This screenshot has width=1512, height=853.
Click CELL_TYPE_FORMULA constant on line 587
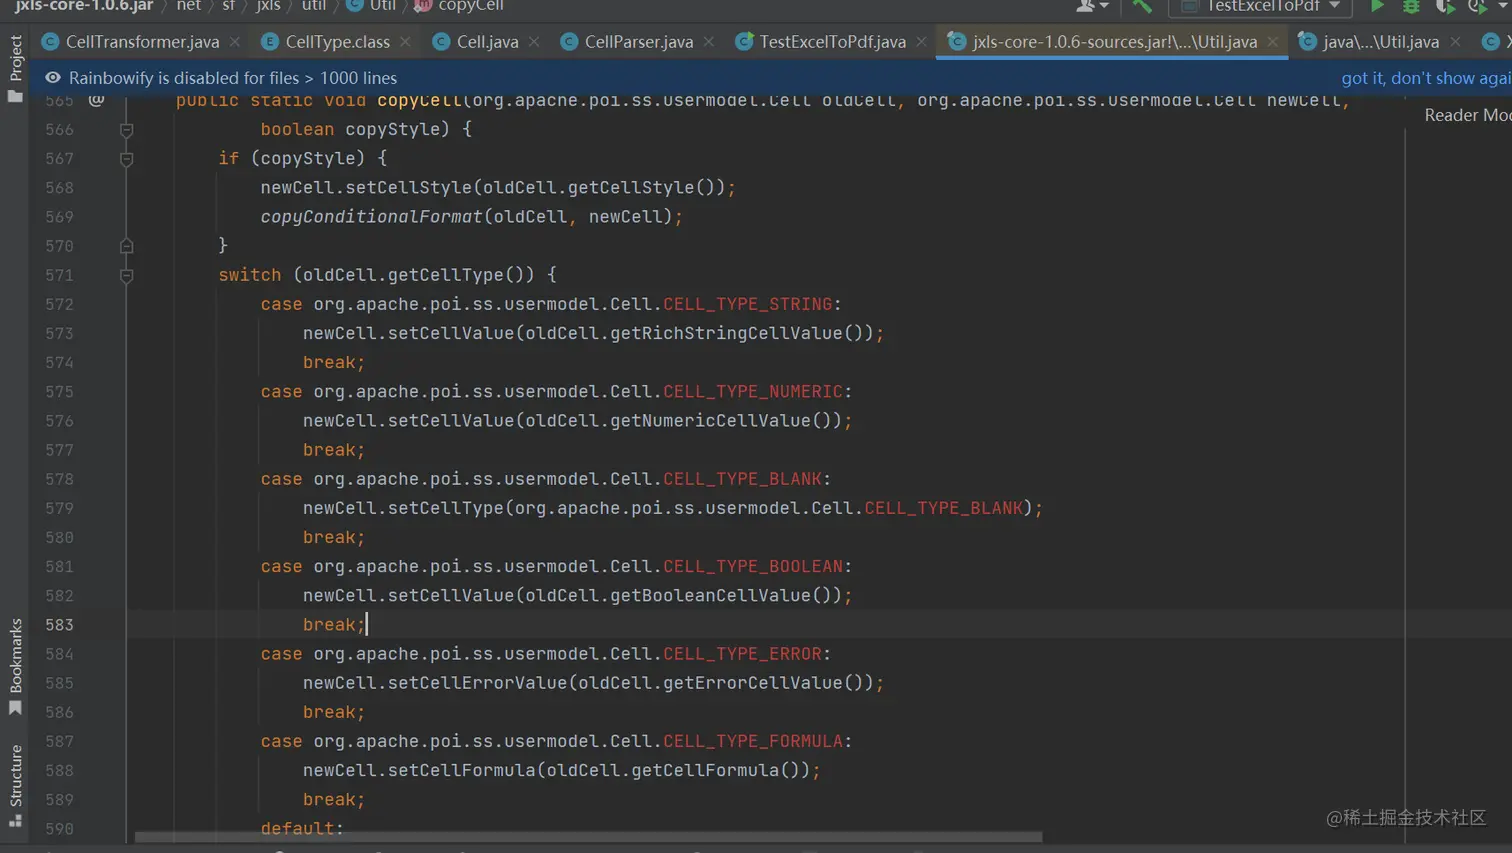[753, 742]
